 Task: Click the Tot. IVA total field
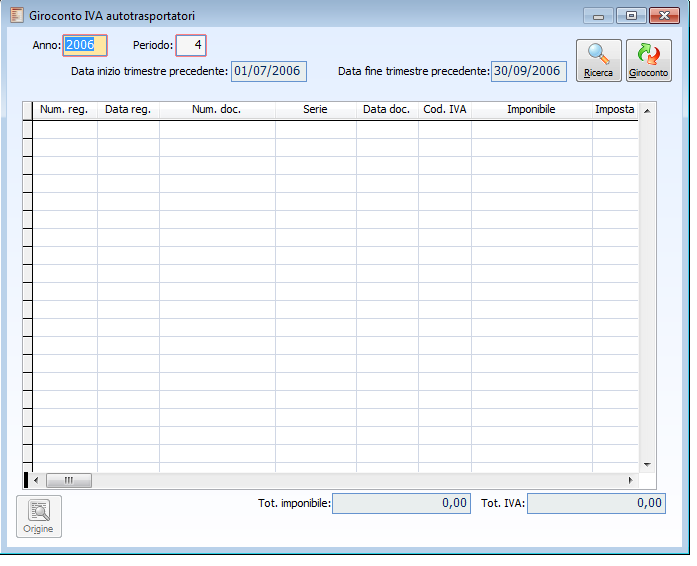pyautogui.click(x=596, y=503)
